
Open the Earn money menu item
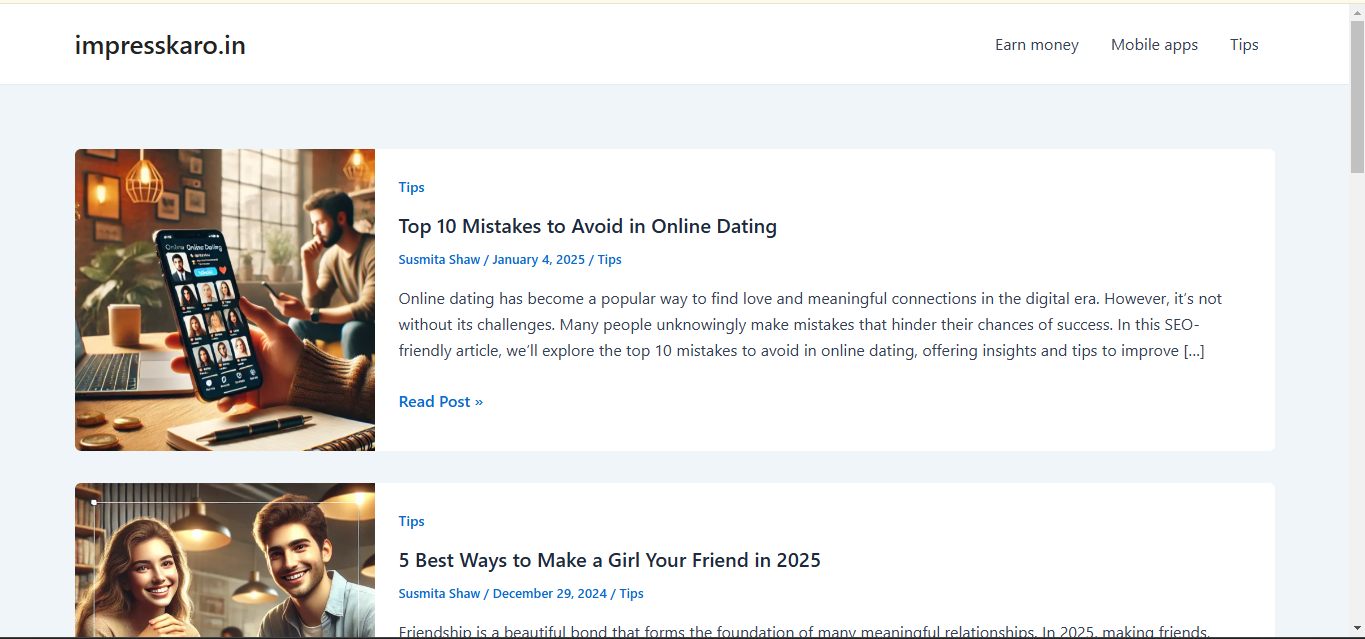click(x=1037, y=45)
